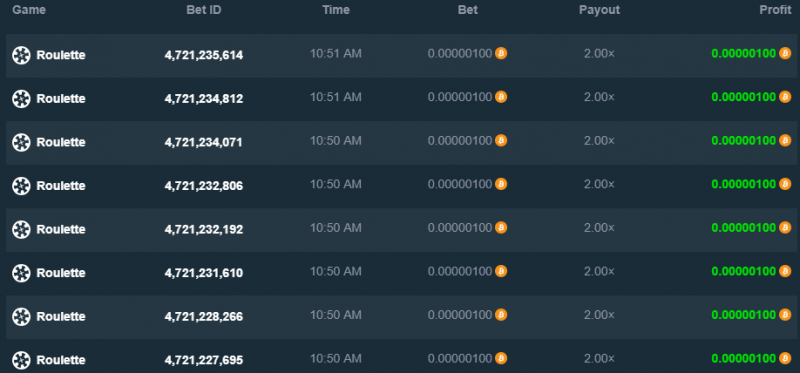Open bet ID 4,721,231,610
The height and width of the screenshot is (373, 800).
coord(204,273)
